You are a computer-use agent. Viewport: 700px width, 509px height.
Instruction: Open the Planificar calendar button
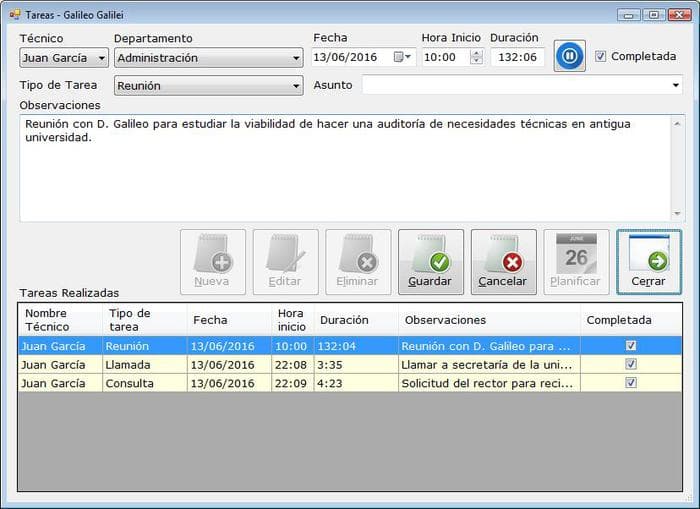576,262
